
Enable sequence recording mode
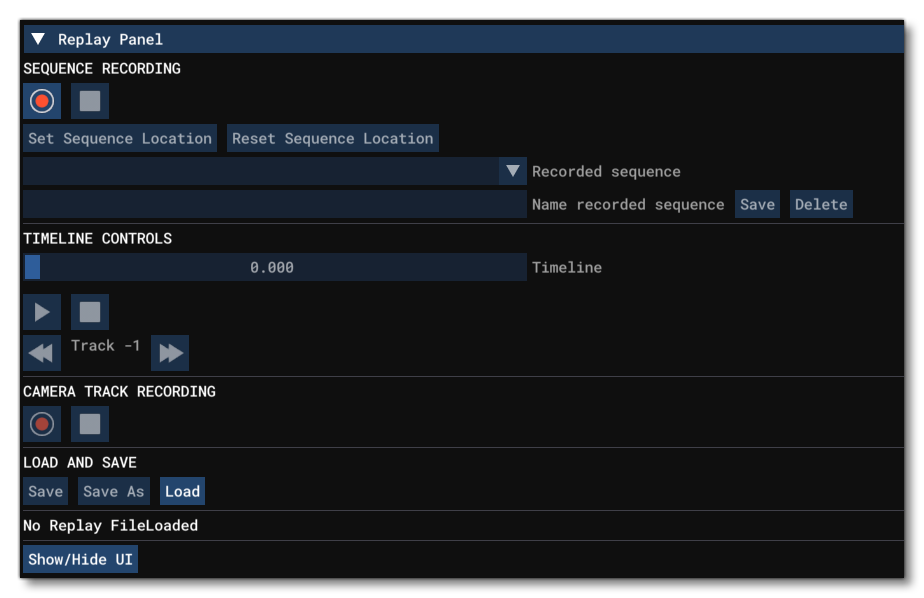(41, 100)
